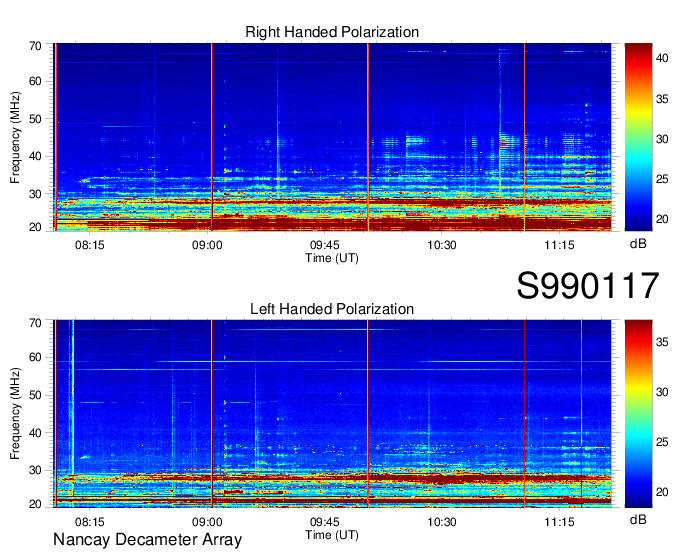Click the 09:00 tick label on bottom plot
Image resolution: width=680 pixels, height=552 pixels.
tap(207, 522)
